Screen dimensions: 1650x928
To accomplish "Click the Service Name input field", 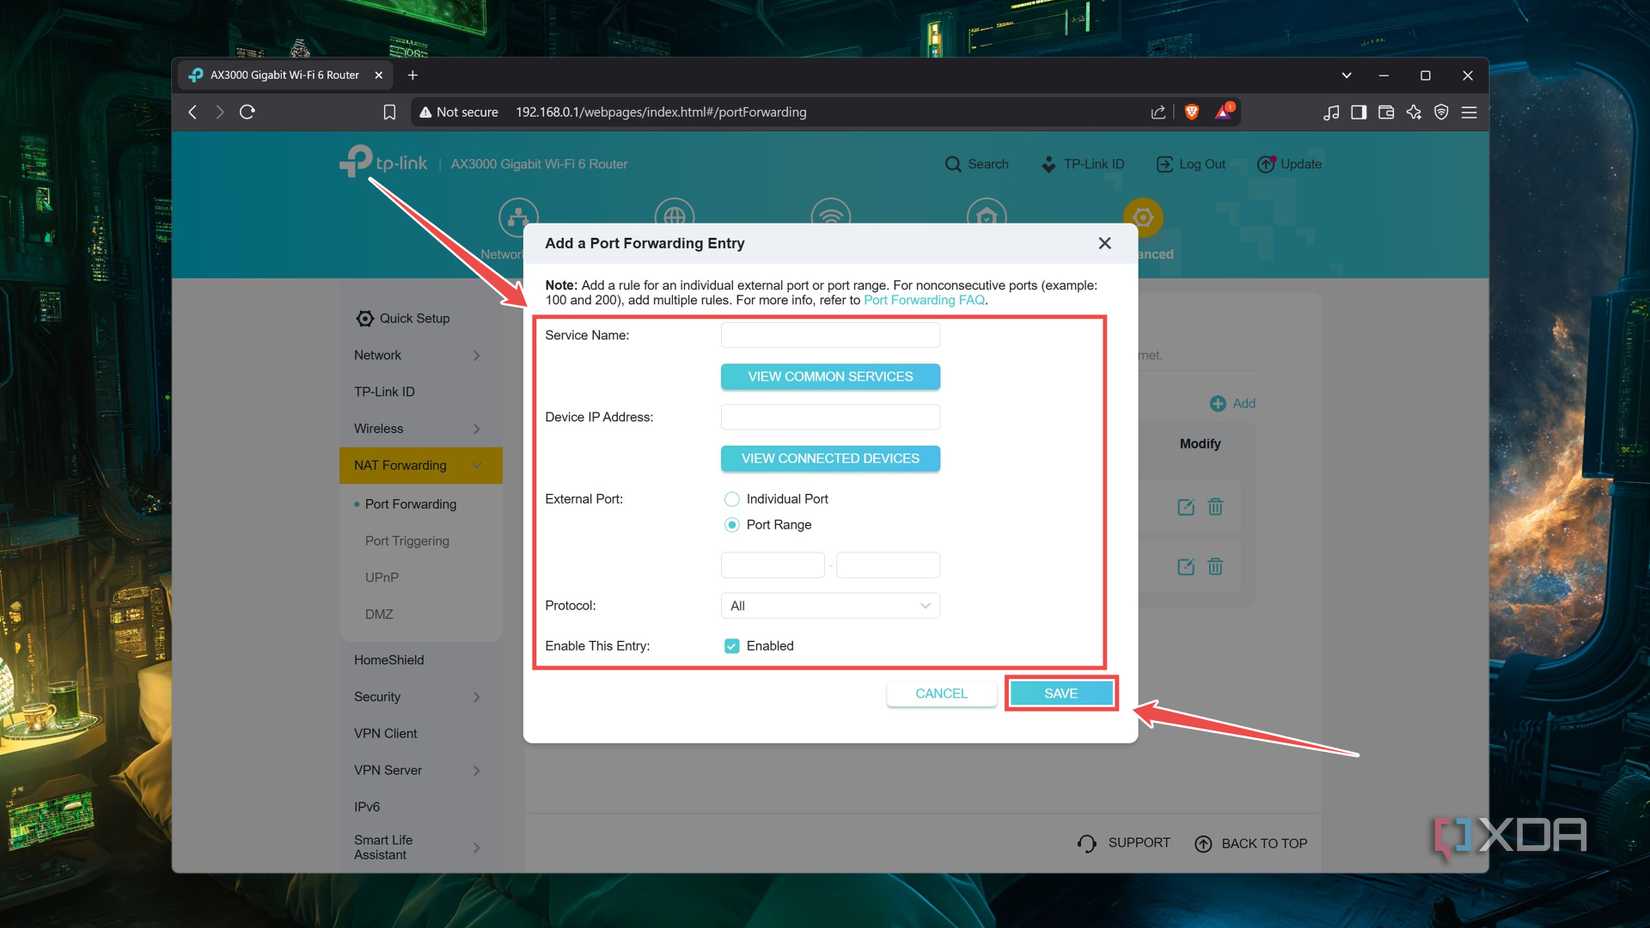I will [x=830, y=335].
